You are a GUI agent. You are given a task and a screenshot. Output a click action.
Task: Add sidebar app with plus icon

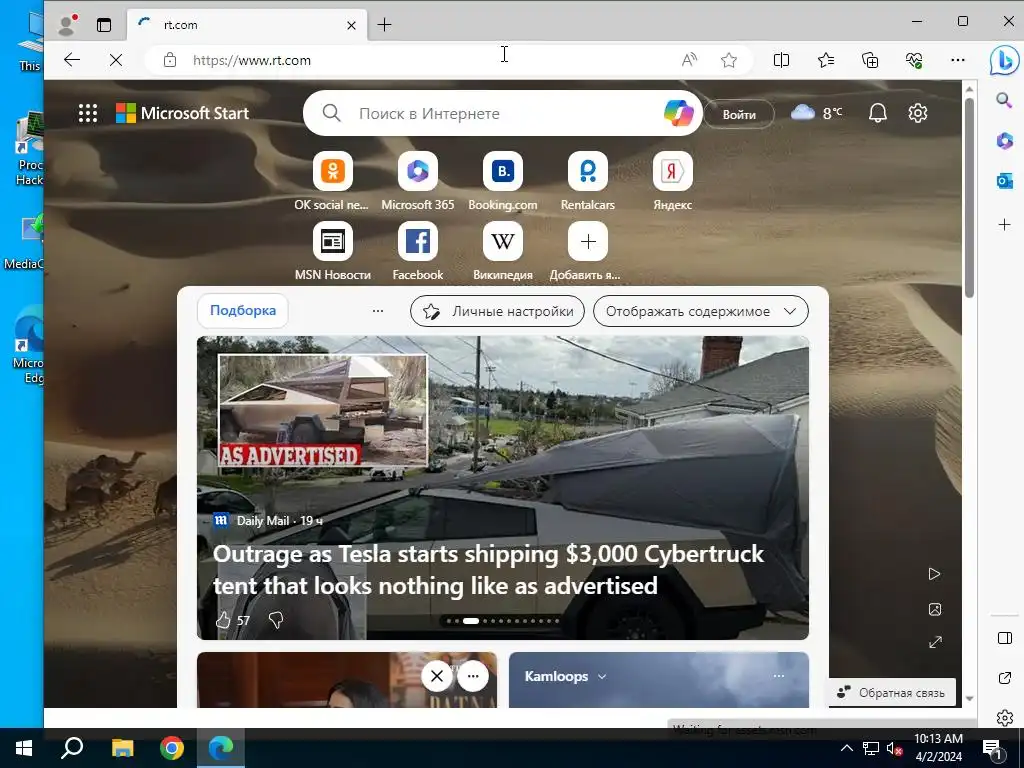pos(1004,225)
